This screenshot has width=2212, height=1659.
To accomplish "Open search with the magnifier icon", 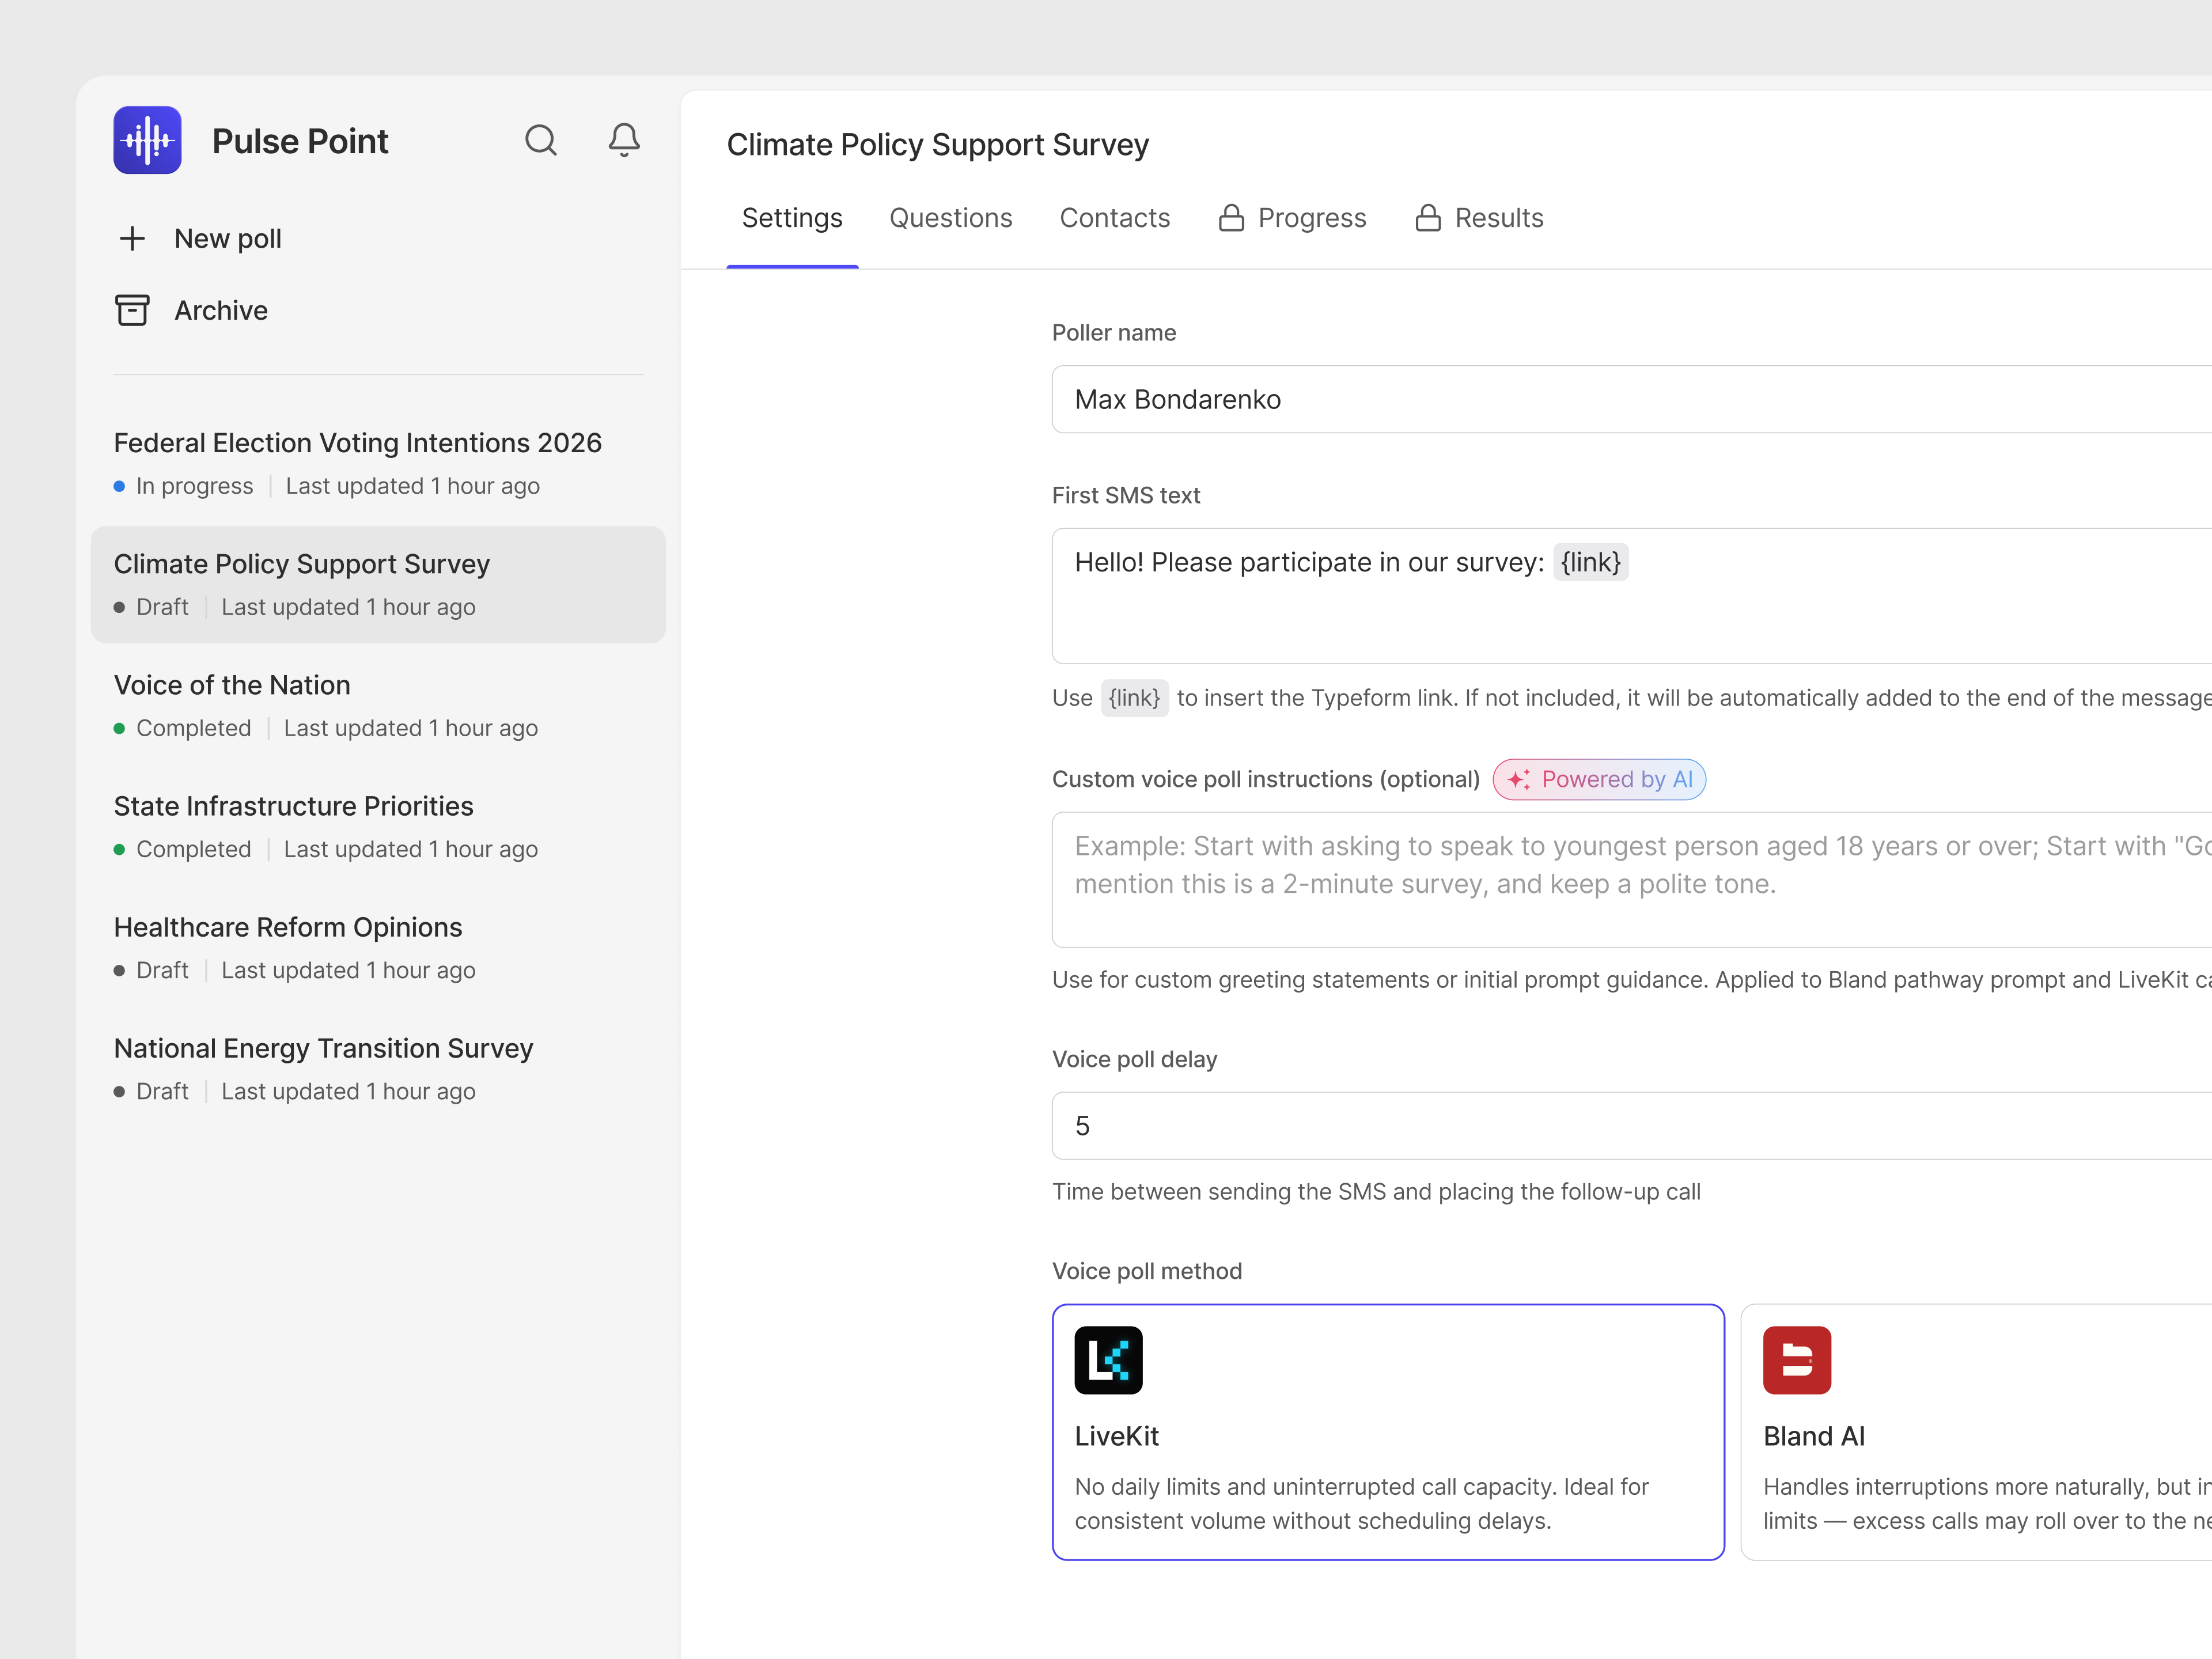I will (541, 140).
